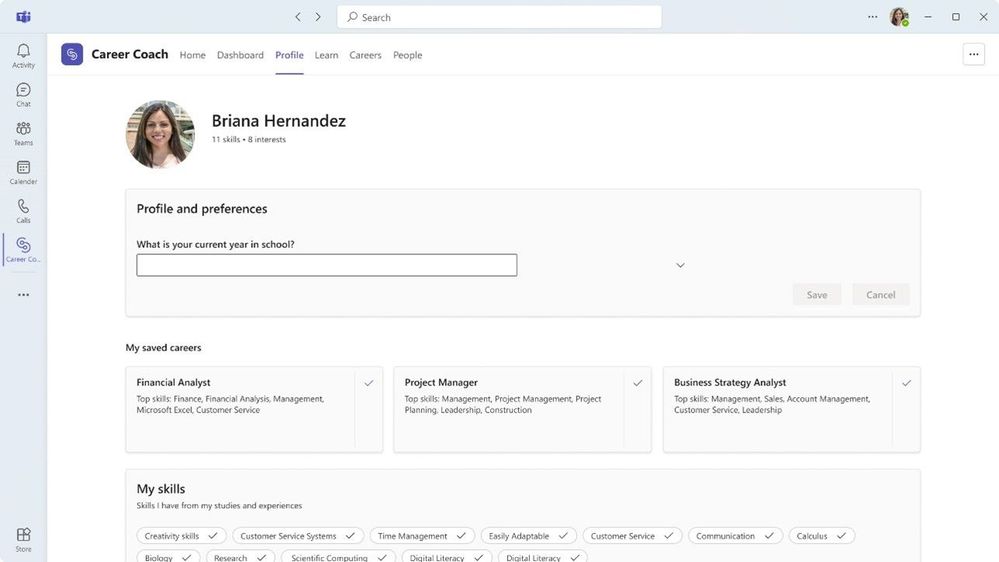Toggle the Time Management skill chip

pos(422,536)
